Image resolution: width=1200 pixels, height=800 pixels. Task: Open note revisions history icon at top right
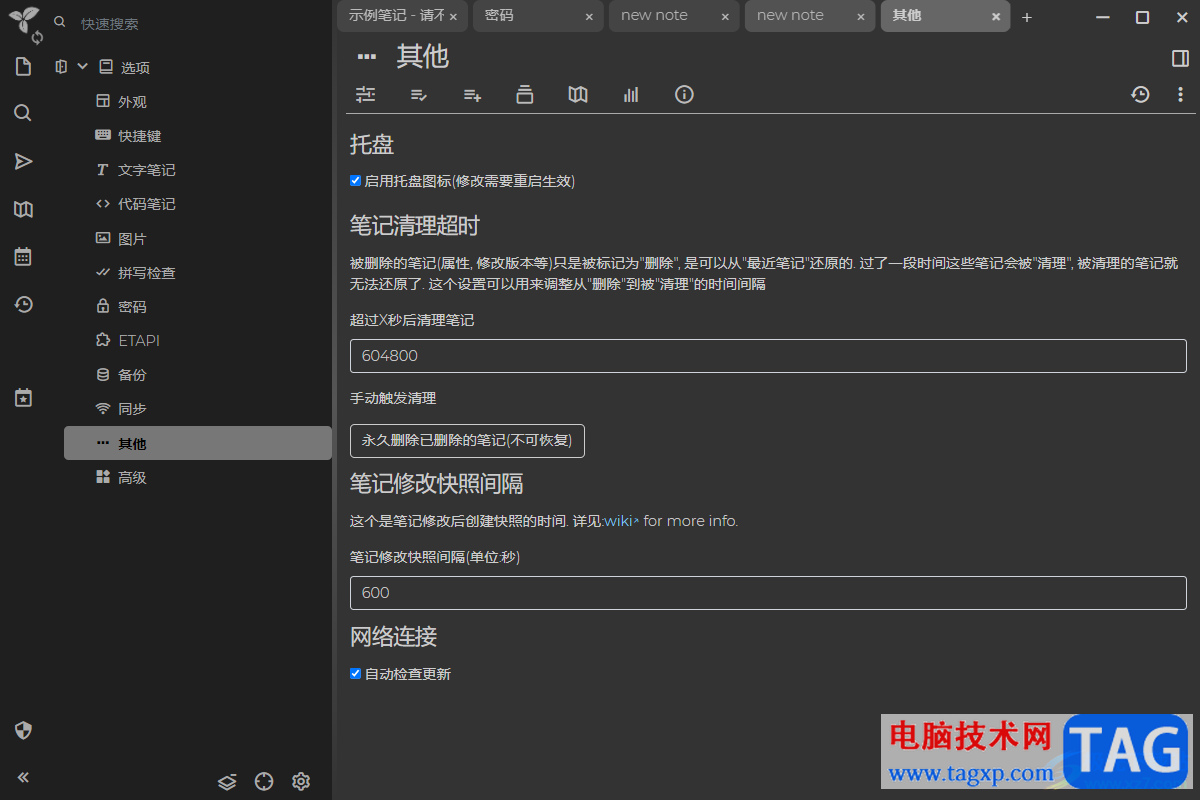pyautogui.click(x=1140, y=94)
